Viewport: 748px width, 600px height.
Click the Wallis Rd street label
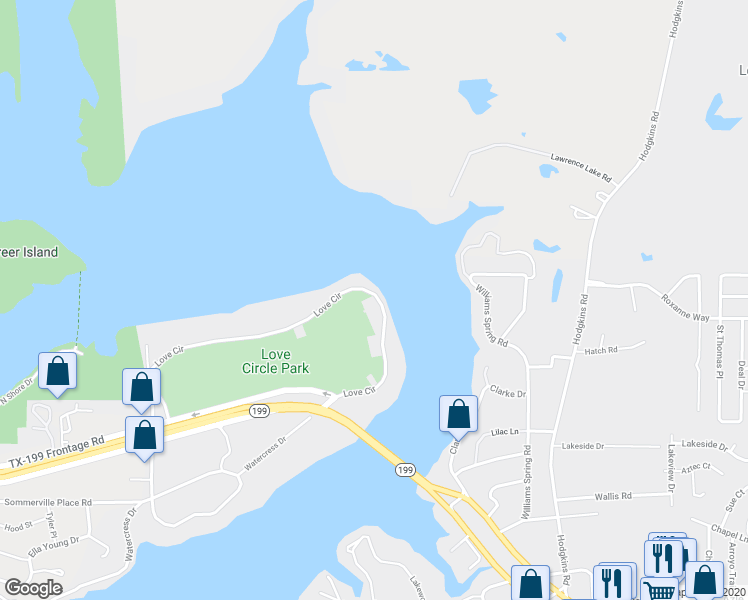613,497
